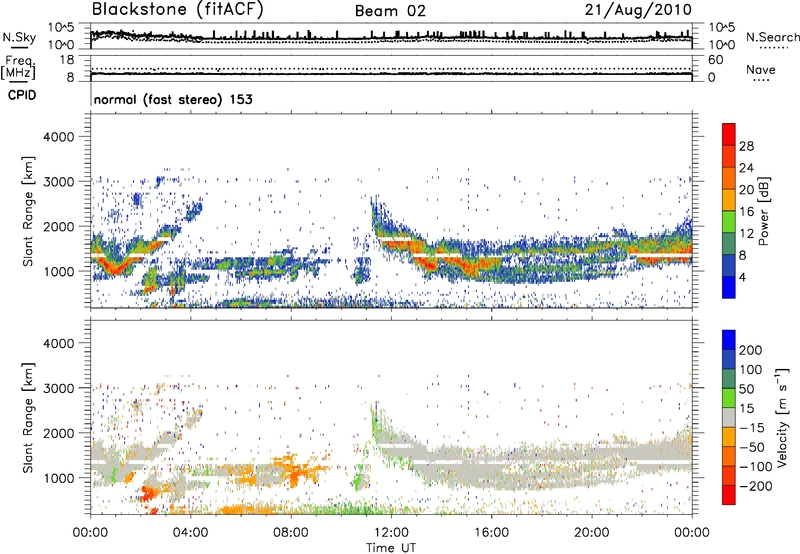Click the bright blue bottom Power colorbar segment
This screenshot has width=800, height=554.
(729, 287)
